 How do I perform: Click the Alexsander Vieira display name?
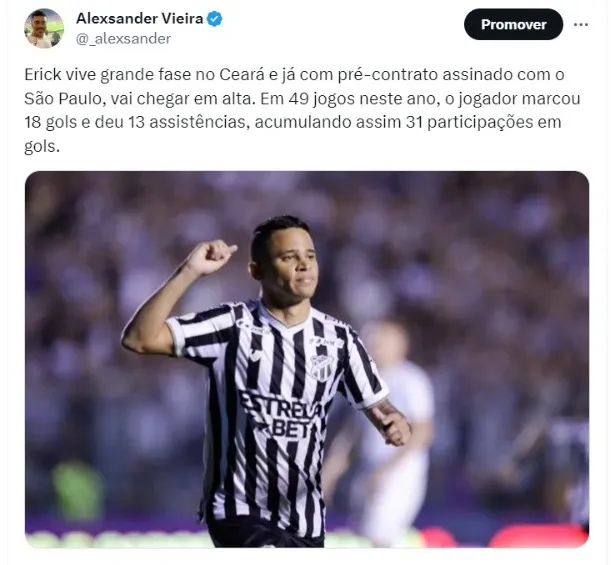pos(140,18)
